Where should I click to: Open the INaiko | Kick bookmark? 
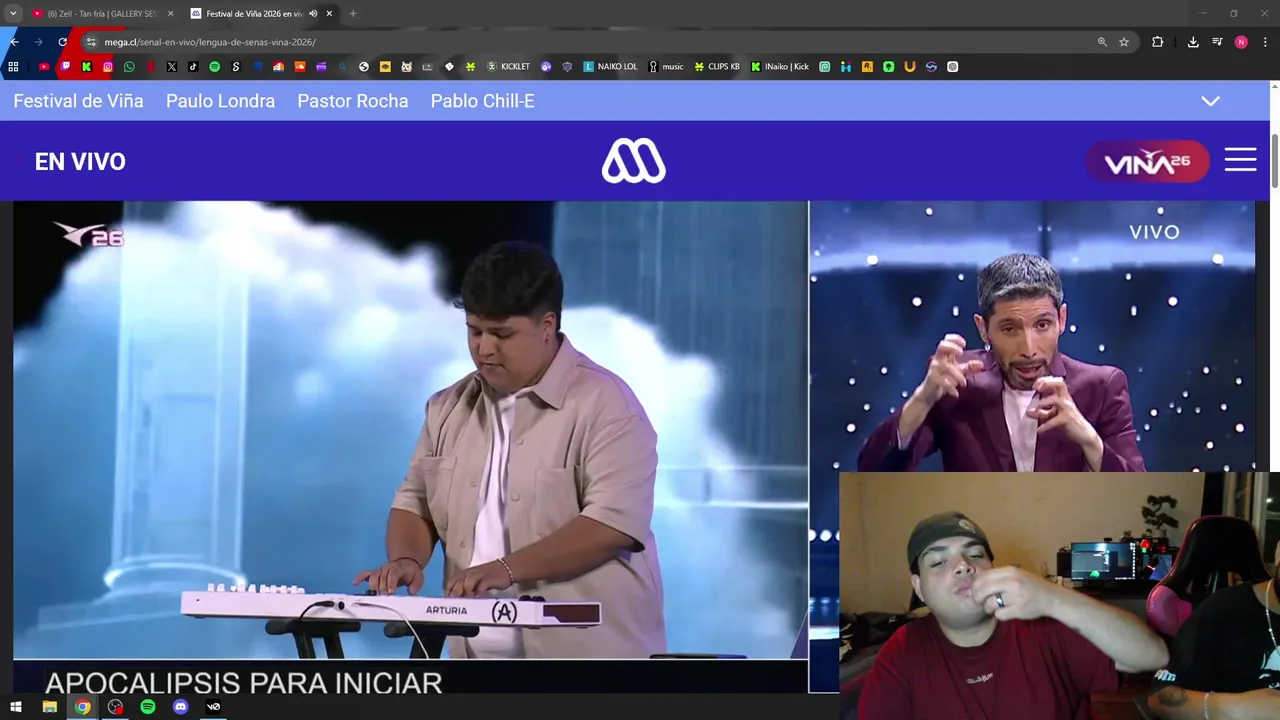(780, 67)
